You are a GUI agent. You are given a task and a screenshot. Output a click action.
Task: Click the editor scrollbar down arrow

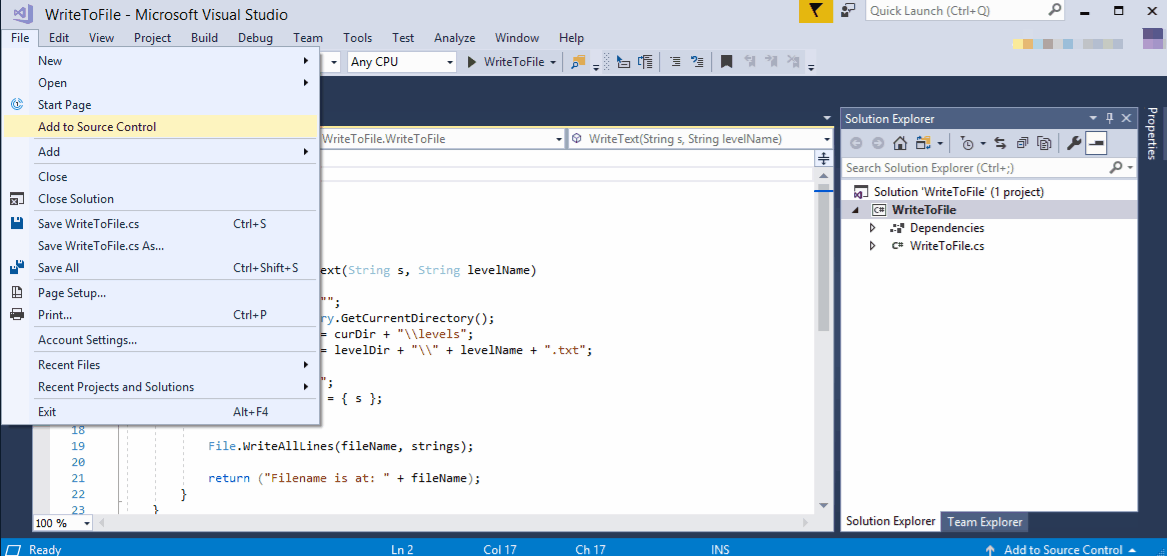(823, 505)
